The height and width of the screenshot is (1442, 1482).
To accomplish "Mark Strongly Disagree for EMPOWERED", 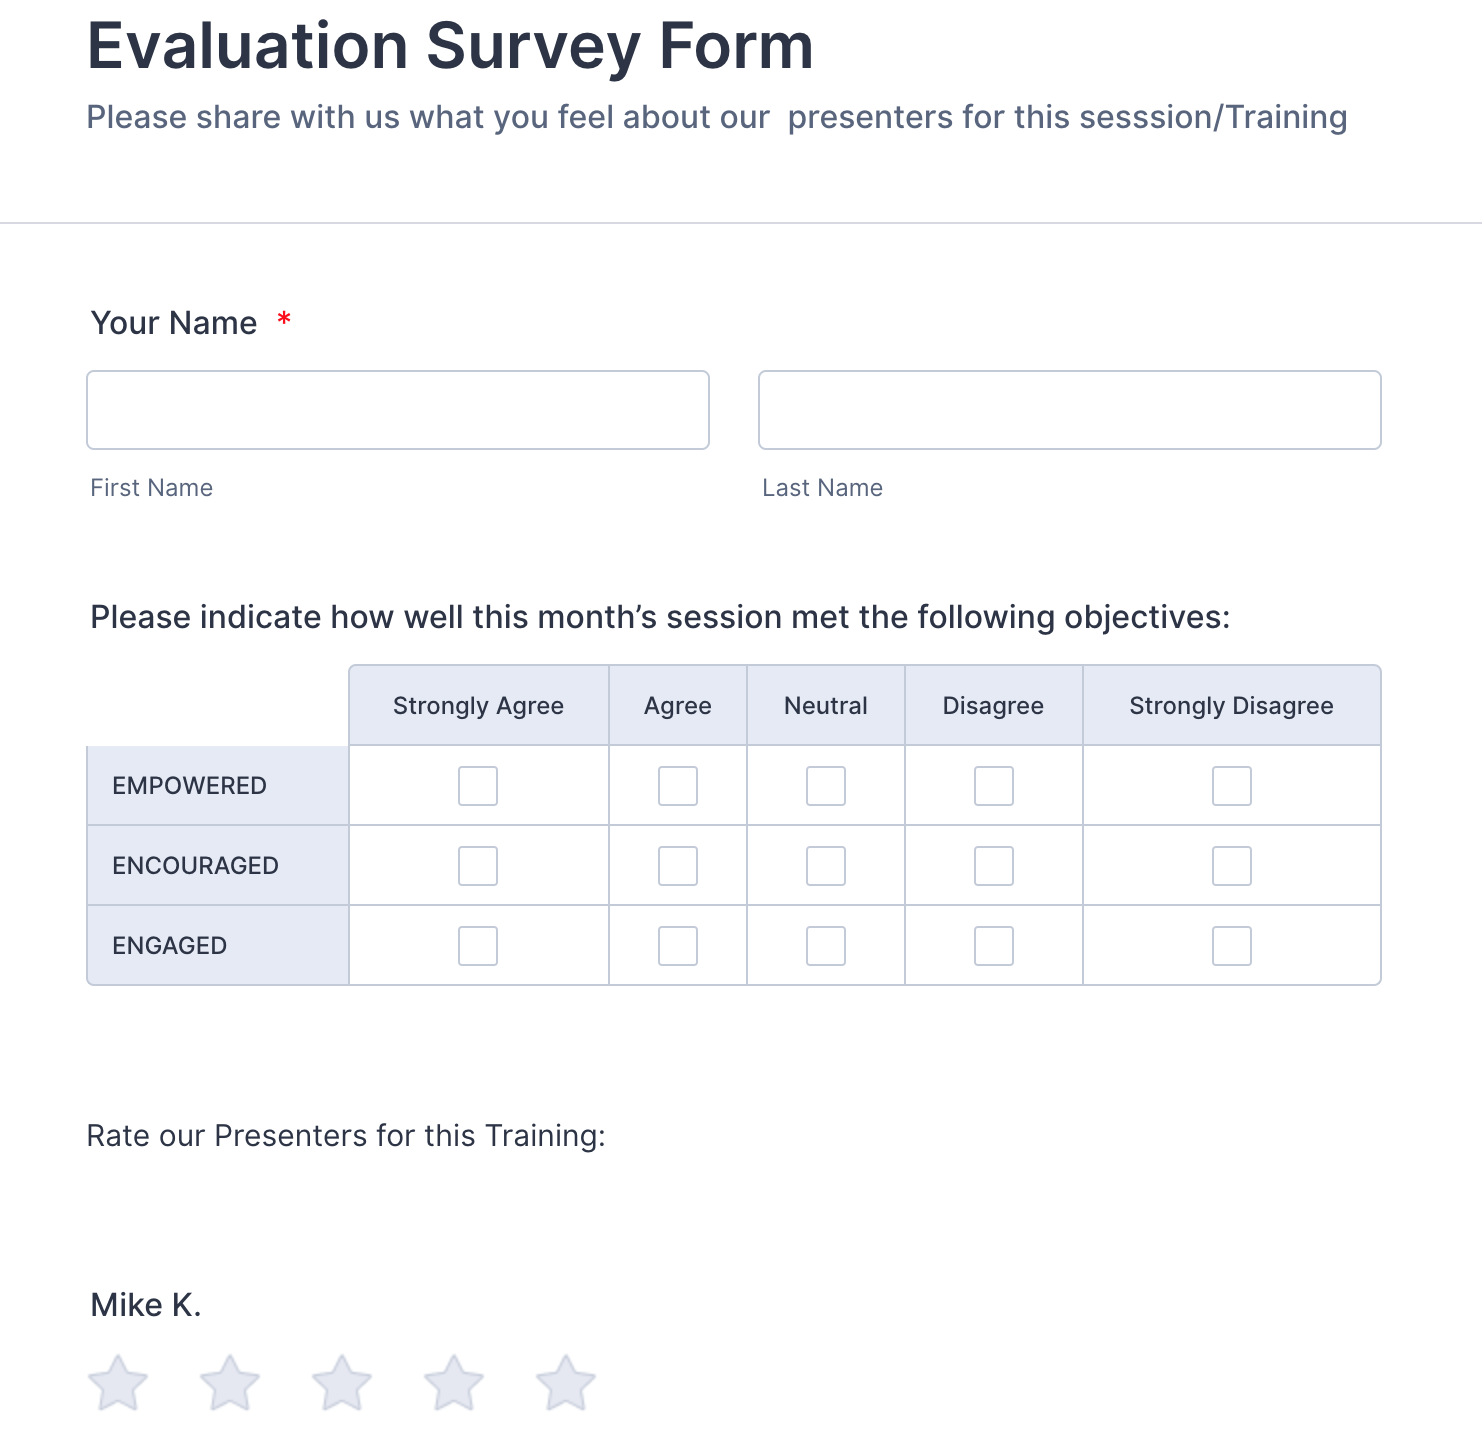I will (x=1232, y=786).
